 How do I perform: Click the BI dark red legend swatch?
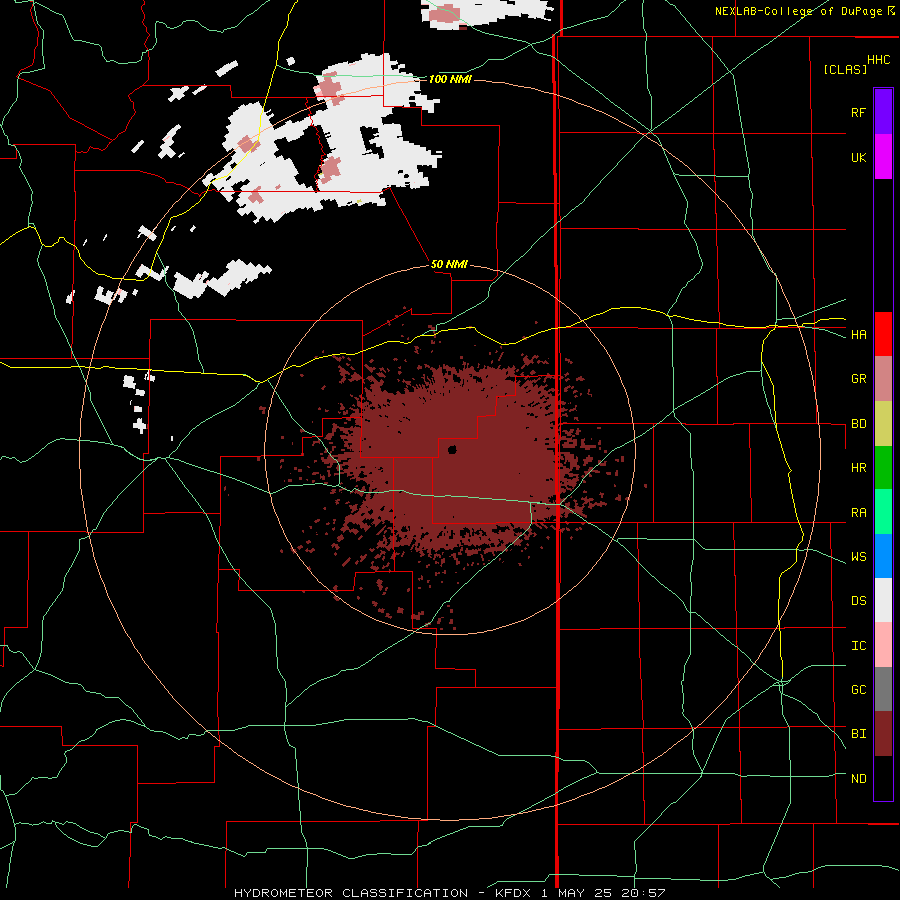coord(883,734)
